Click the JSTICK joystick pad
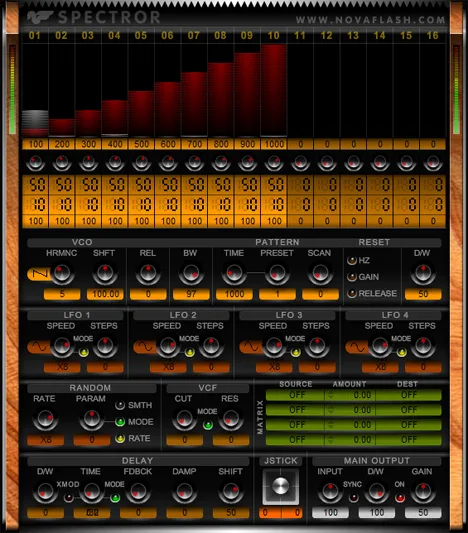The width and height of the screenshot is (468, 533). click(x=280, y=486)
